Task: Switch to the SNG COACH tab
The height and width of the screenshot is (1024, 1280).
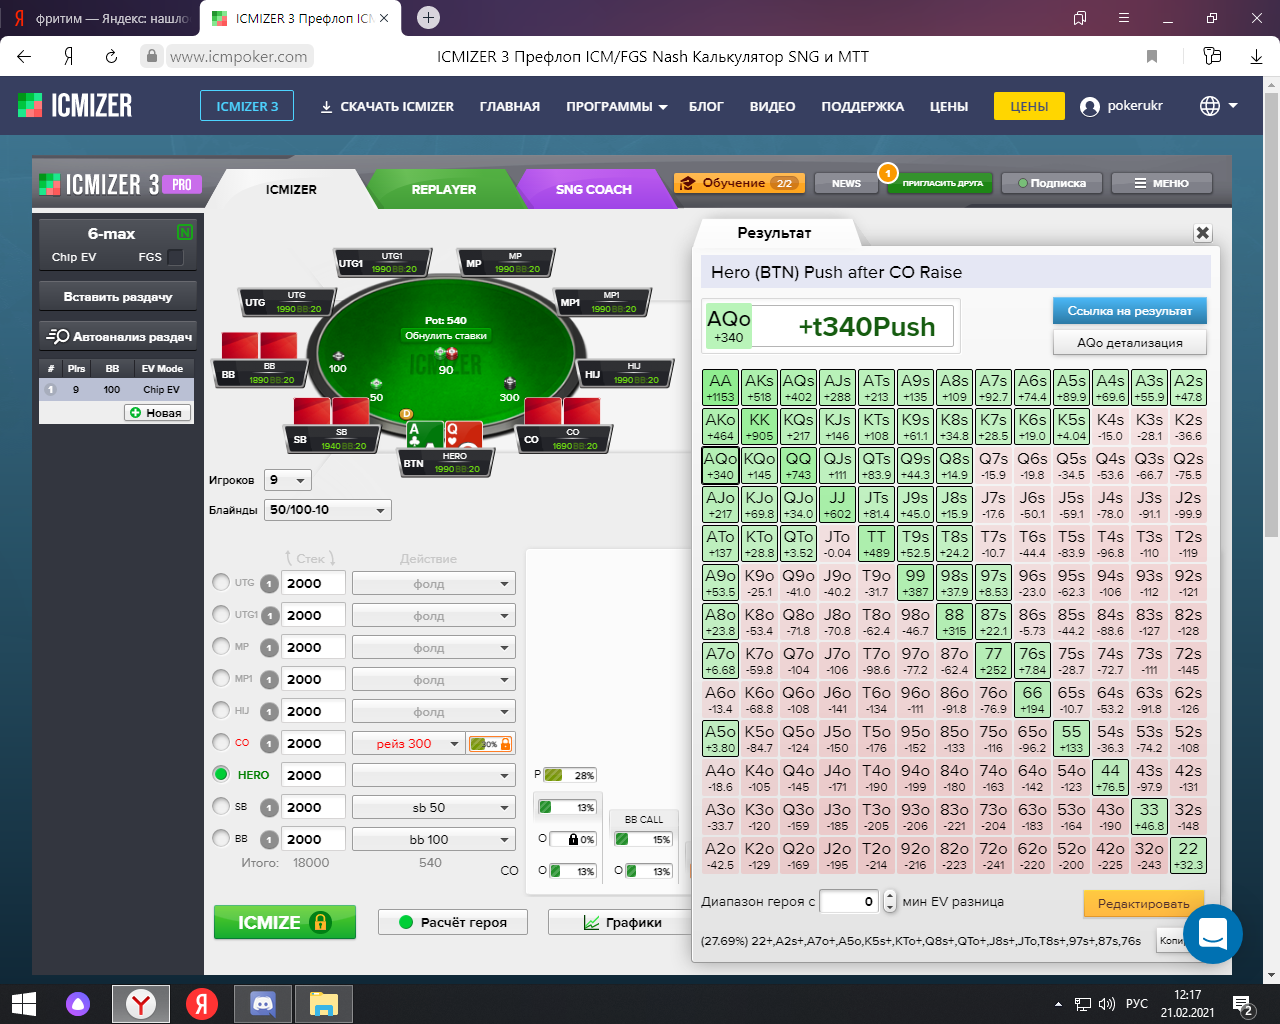Action: [x=593, y=189]
